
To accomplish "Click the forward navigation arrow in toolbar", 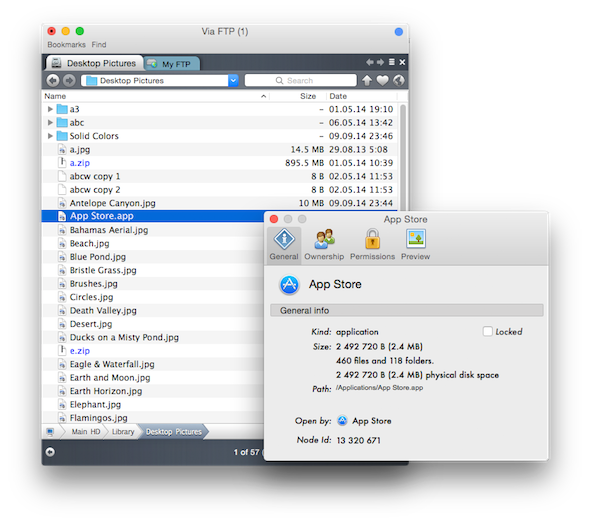I will [x=69, y=80].
